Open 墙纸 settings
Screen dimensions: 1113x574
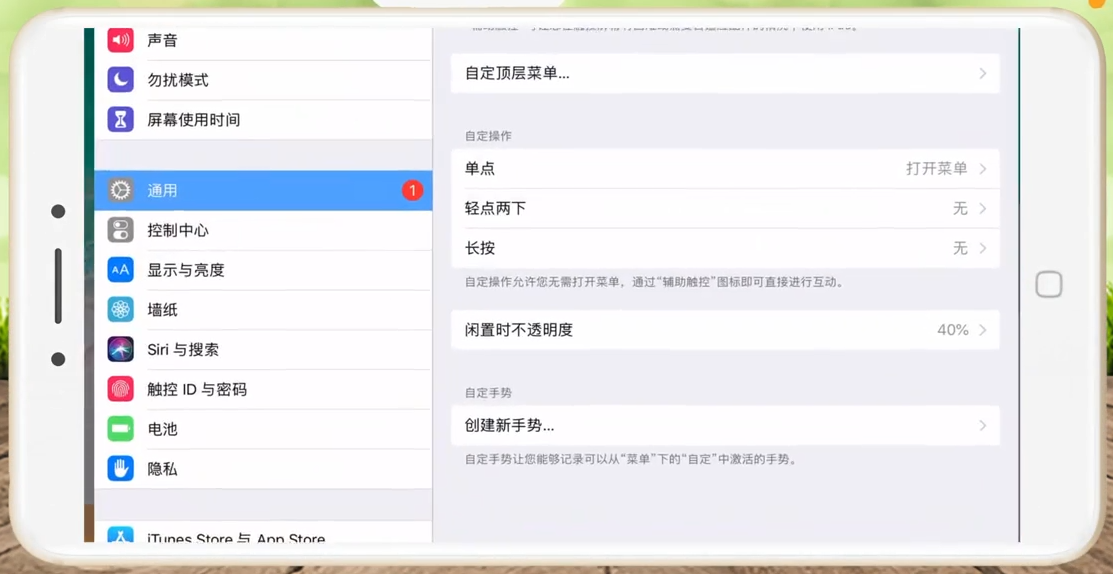tap(263, 309)
